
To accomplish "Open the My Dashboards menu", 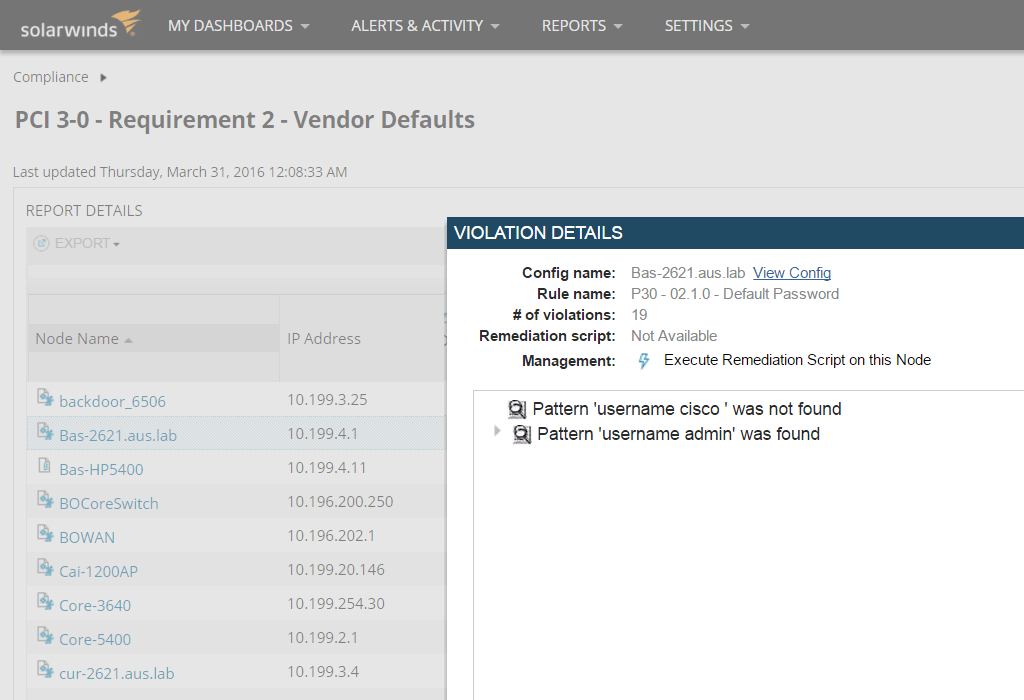I will click(x=238, y=25).
